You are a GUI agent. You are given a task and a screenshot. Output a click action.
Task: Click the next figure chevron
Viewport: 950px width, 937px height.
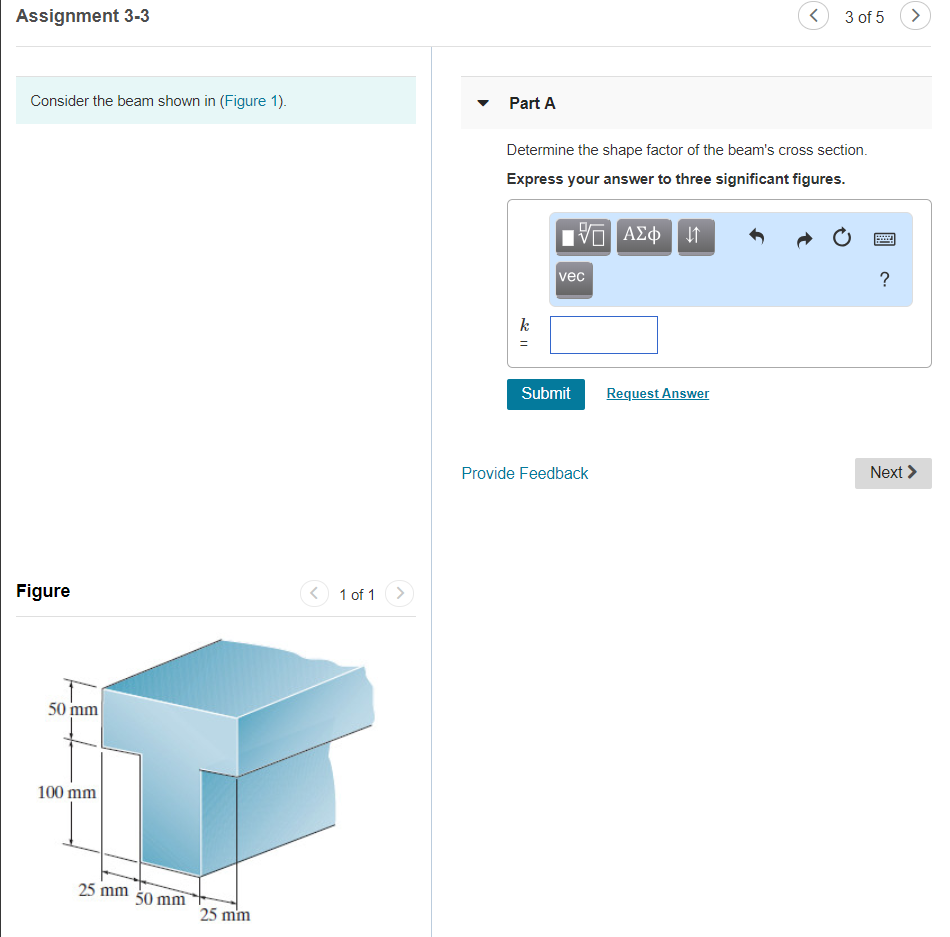point(399,593)
